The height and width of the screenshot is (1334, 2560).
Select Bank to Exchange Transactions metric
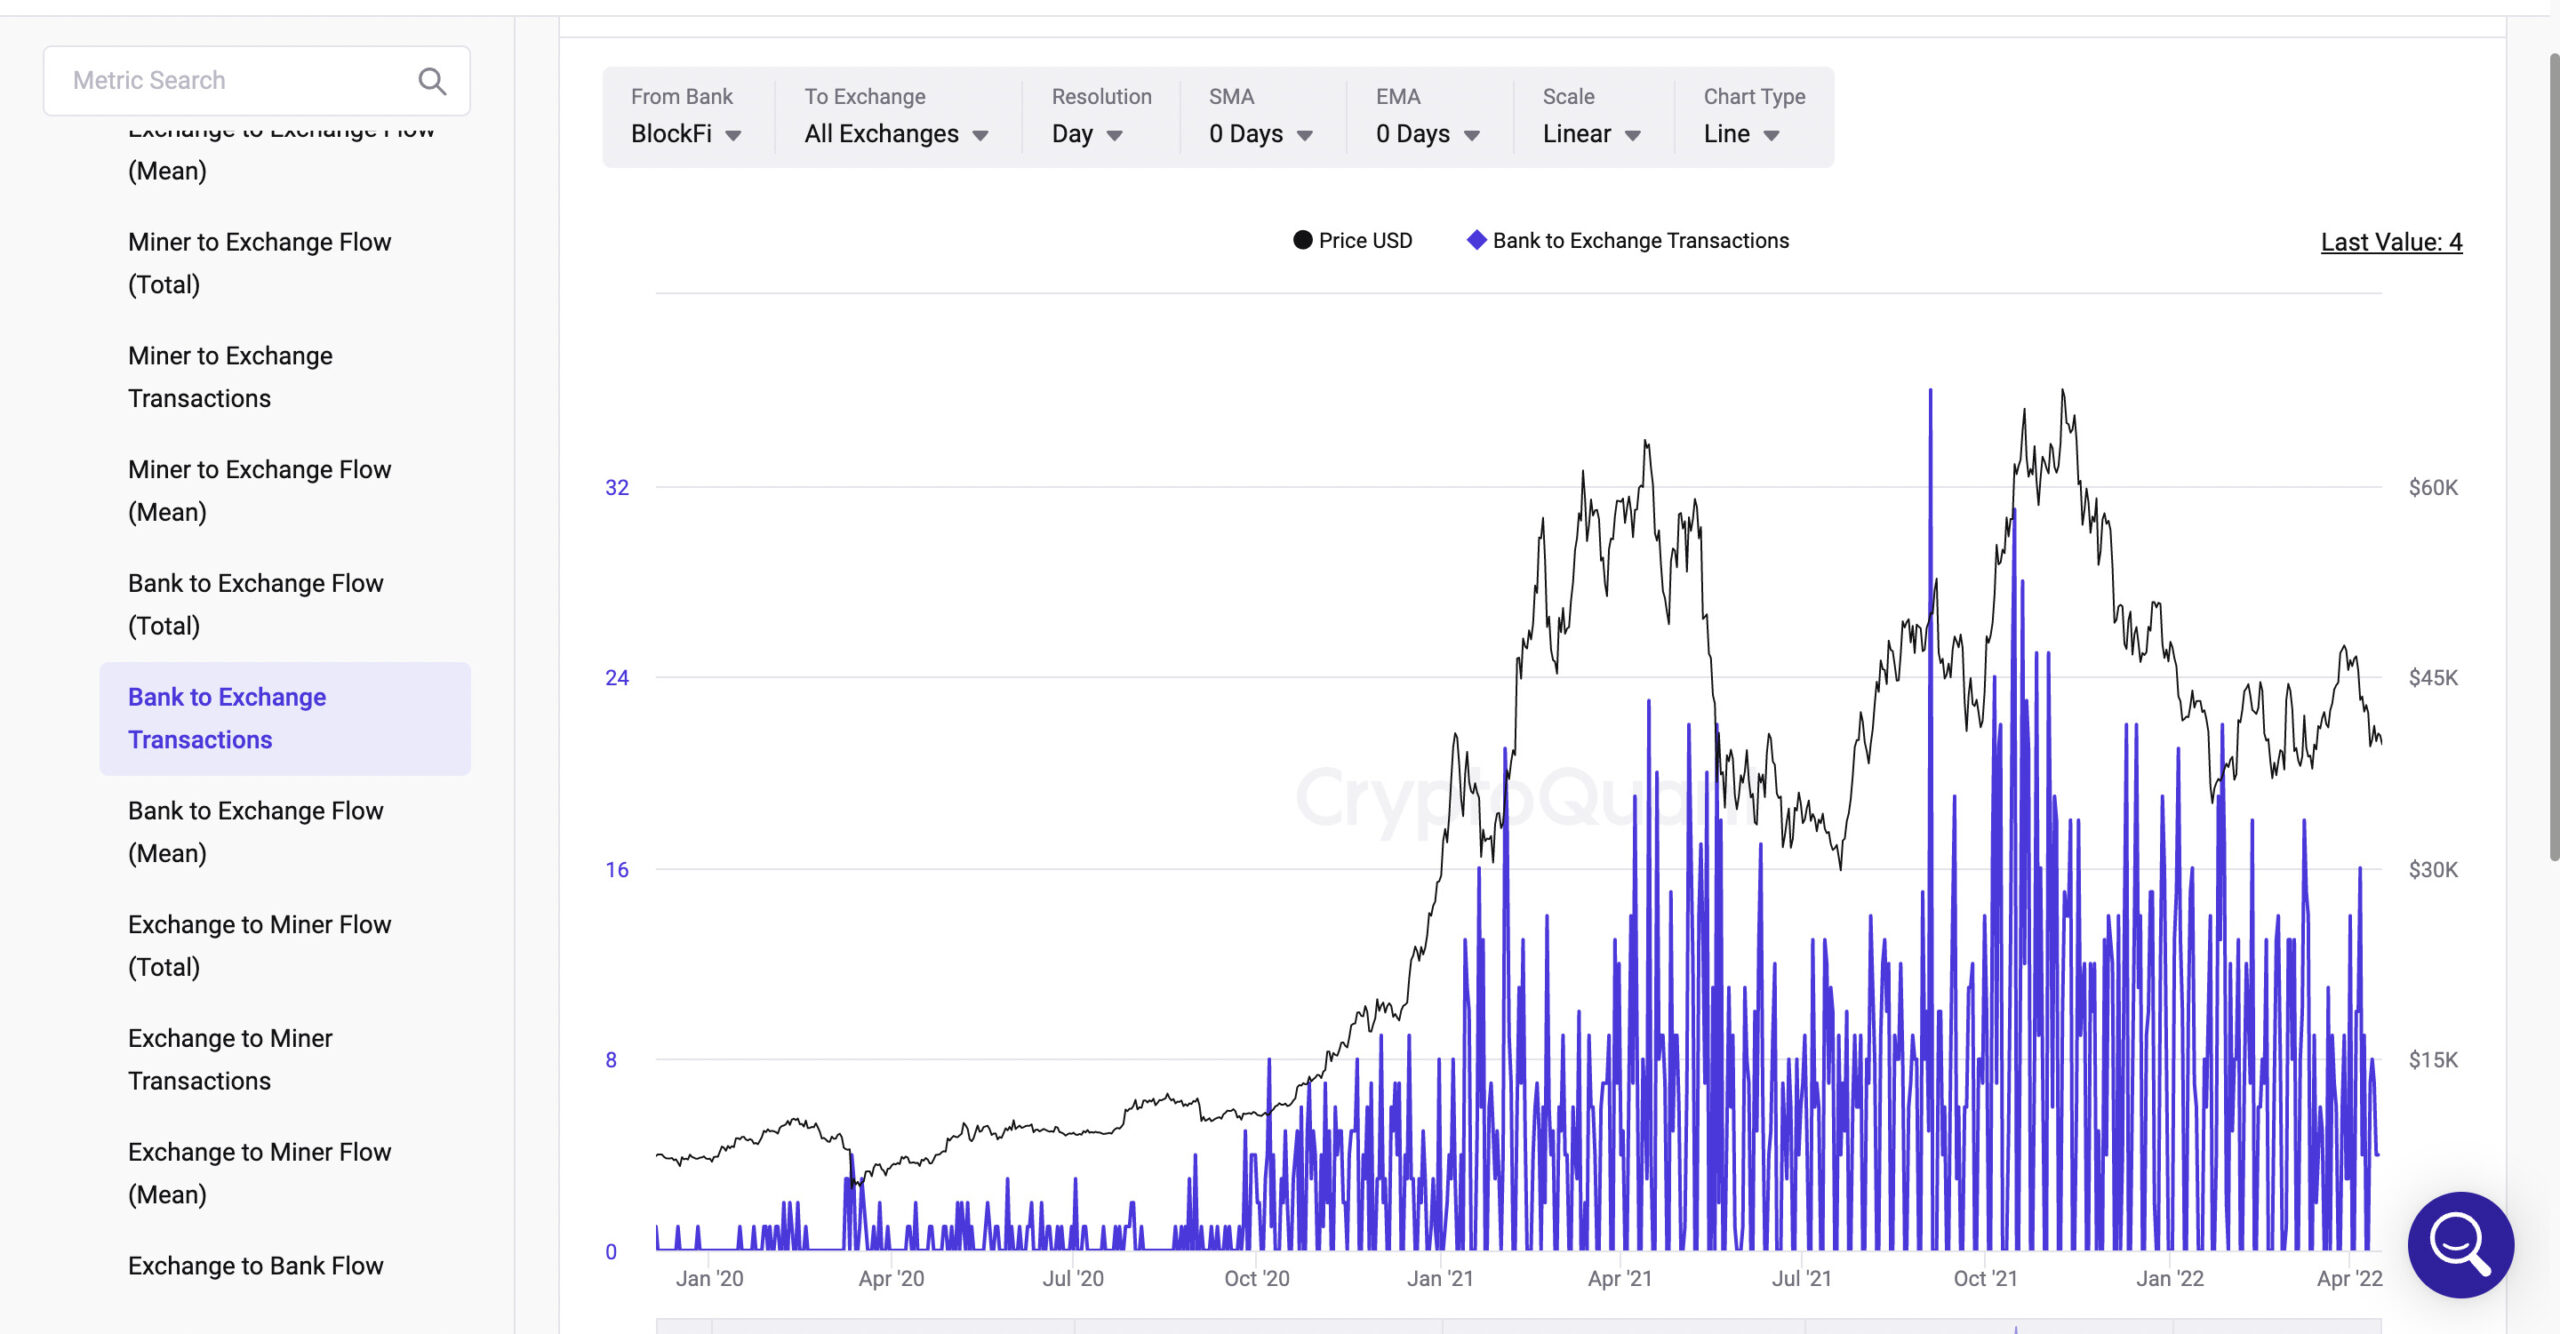(285, 719)
